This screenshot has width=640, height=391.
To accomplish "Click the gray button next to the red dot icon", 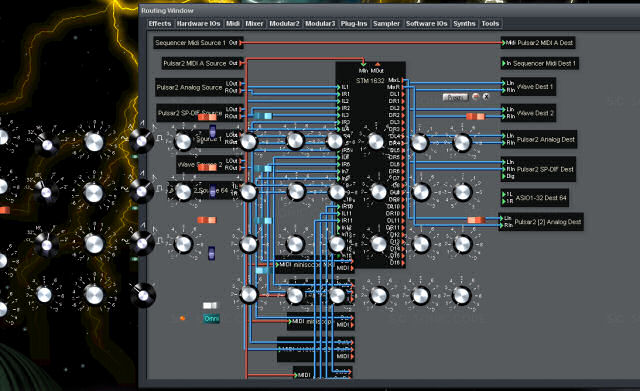I will point(455,97).
